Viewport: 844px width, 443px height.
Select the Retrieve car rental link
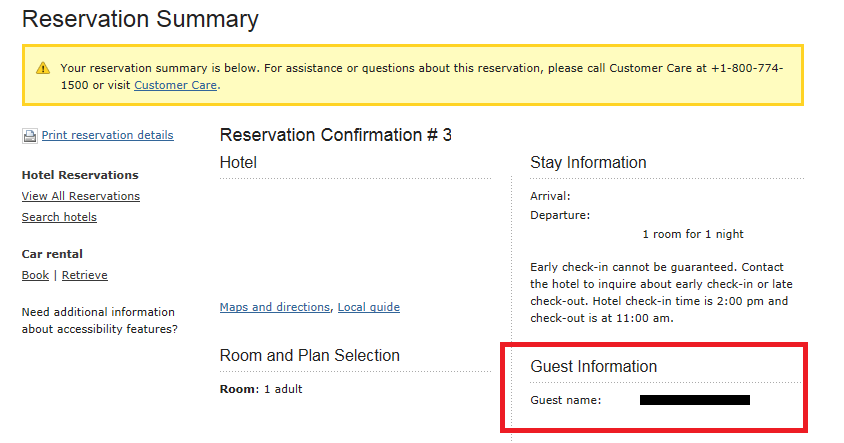coord(85,275)
